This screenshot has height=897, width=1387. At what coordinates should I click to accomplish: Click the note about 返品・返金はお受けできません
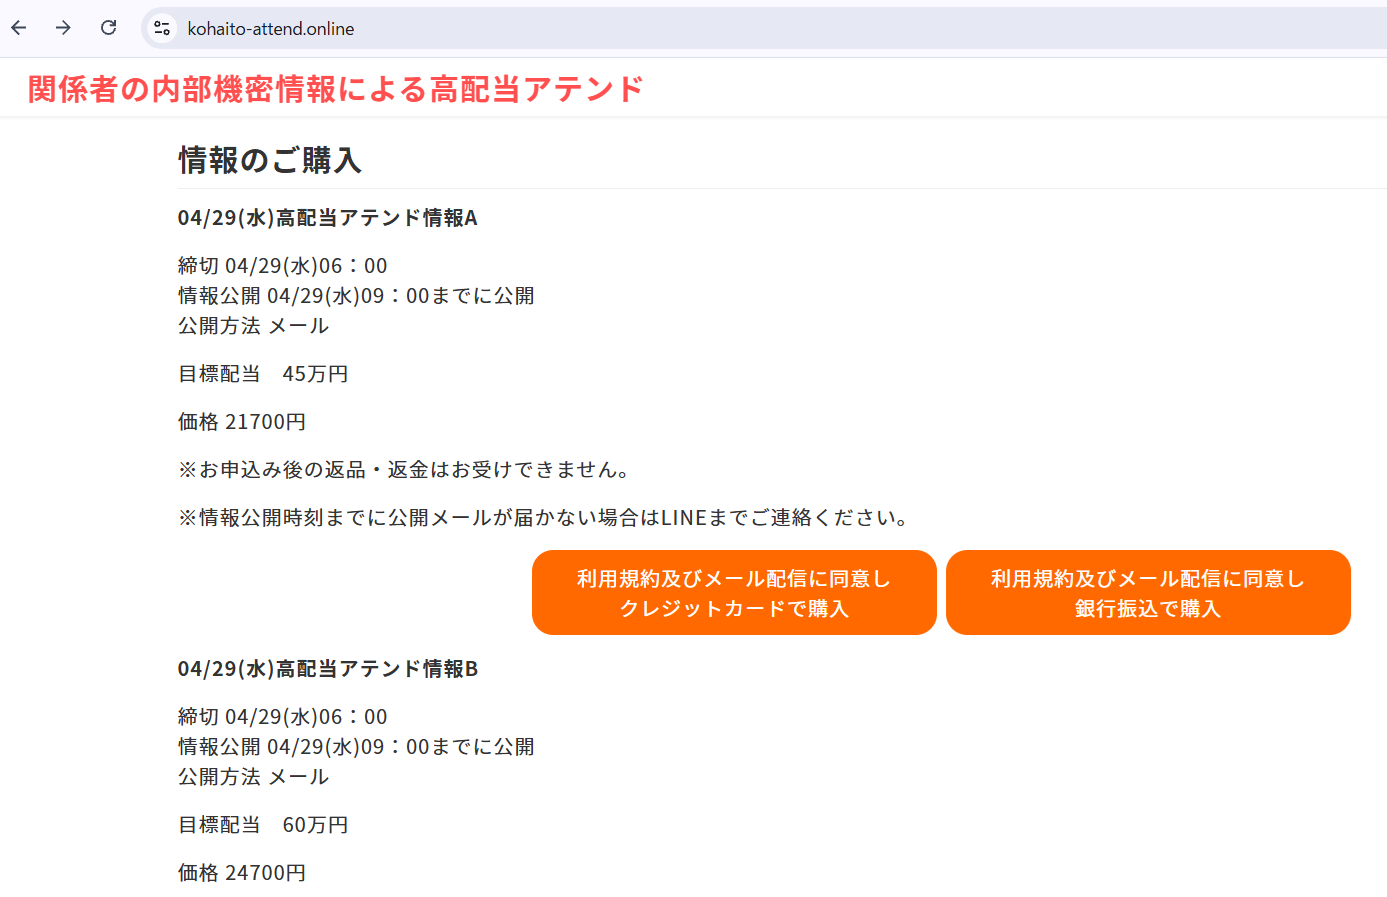[x=404, y=470]
